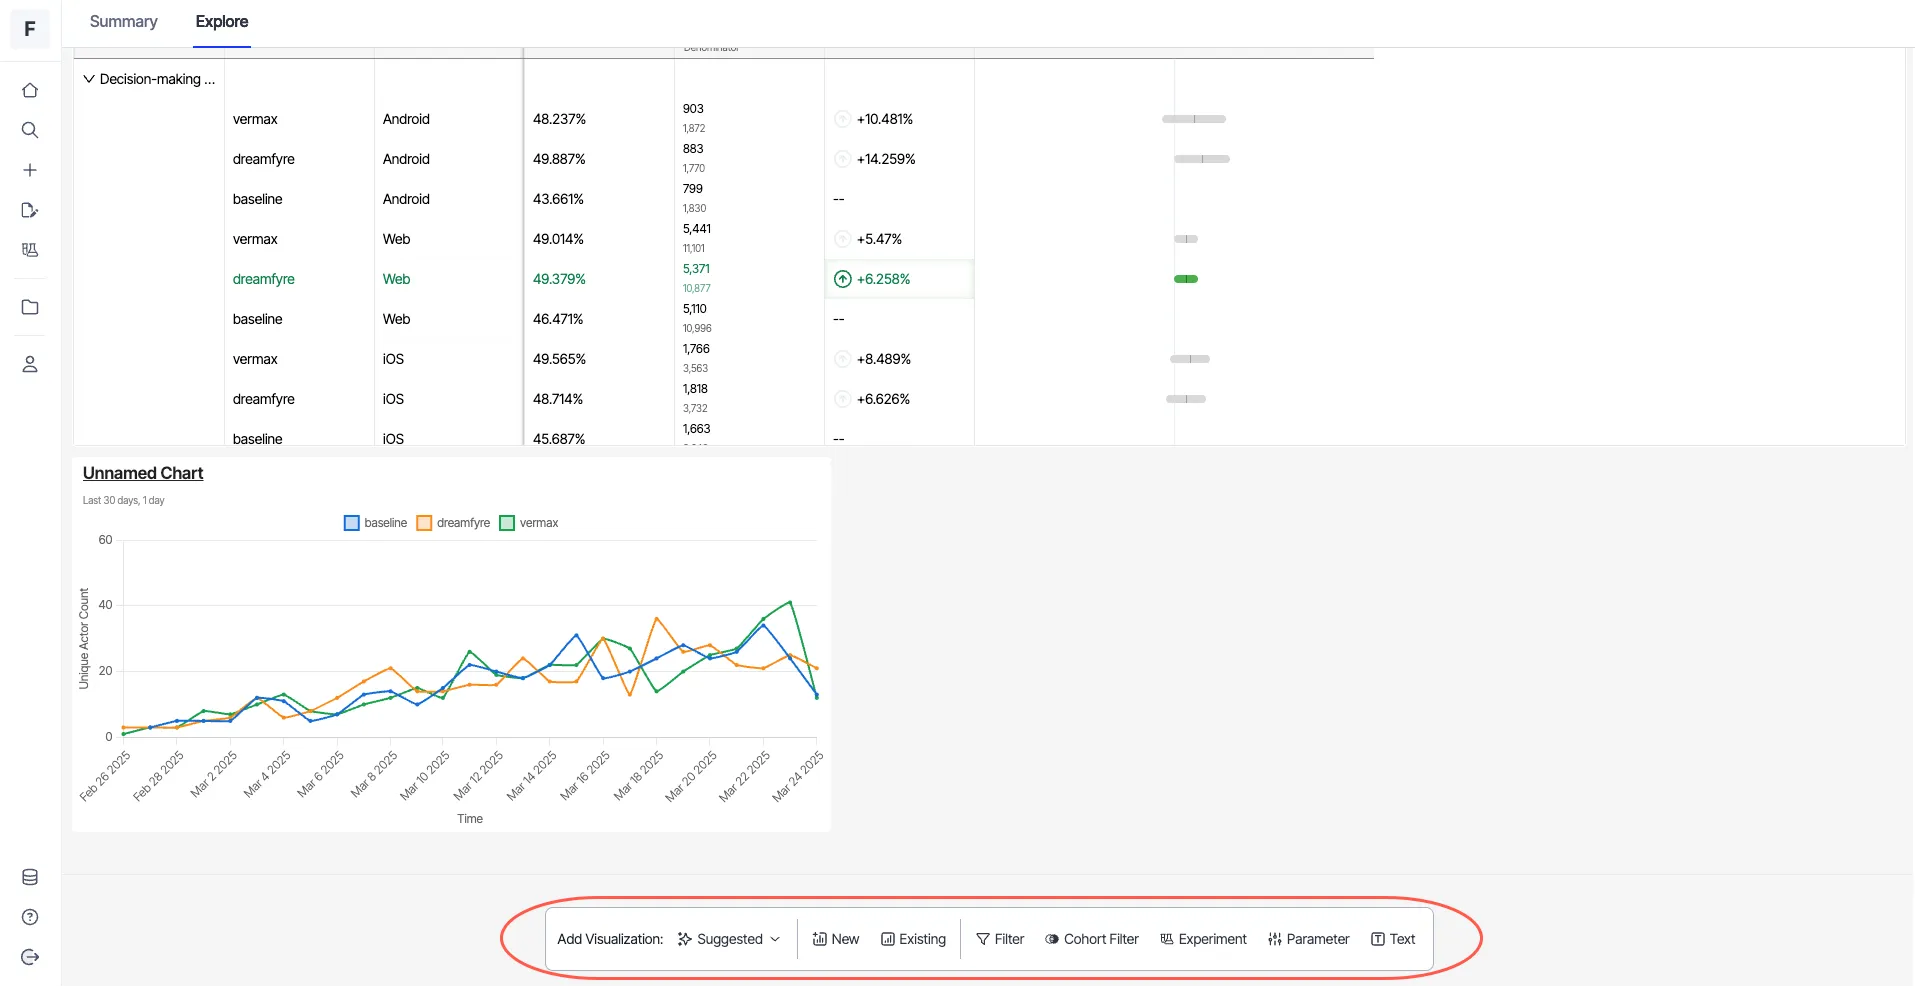Click the confidence interval bar for vermax iOS
This screenshot has width=1915, height=987.
coord(1190,359)
